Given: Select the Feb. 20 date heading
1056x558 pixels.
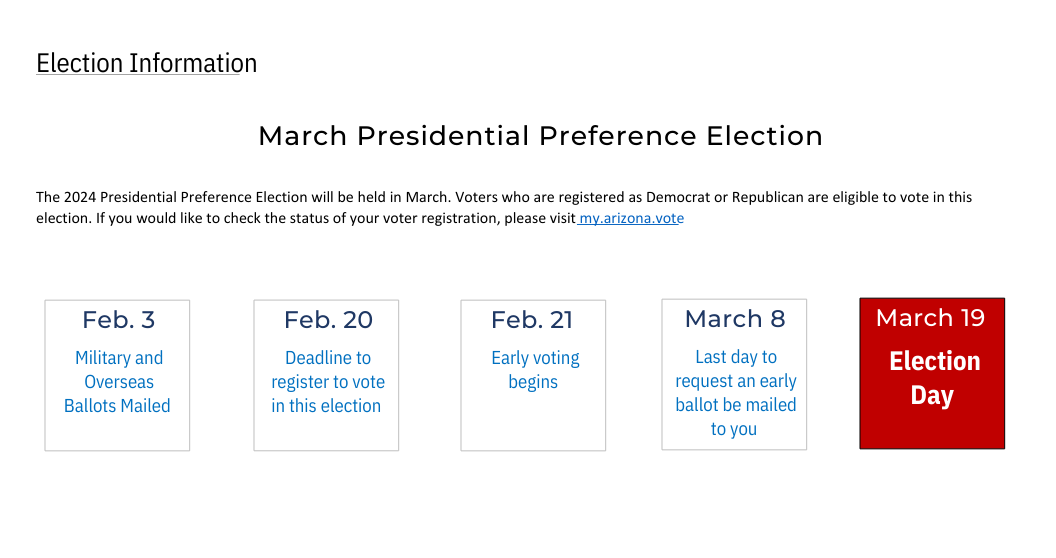Looking at the screenshot, I should click(x=328, y=320).
